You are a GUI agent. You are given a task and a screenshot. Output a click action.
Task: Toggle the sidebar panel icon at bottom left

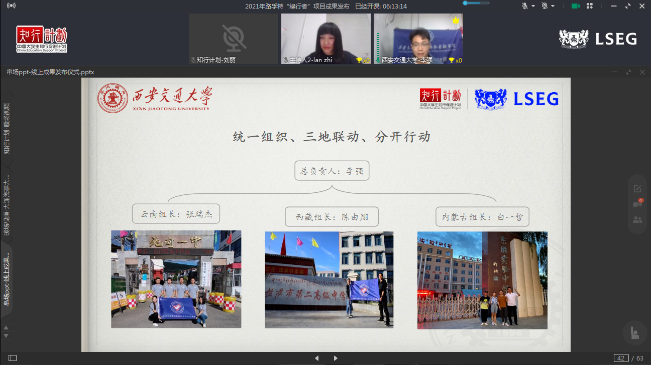point(12,358)
